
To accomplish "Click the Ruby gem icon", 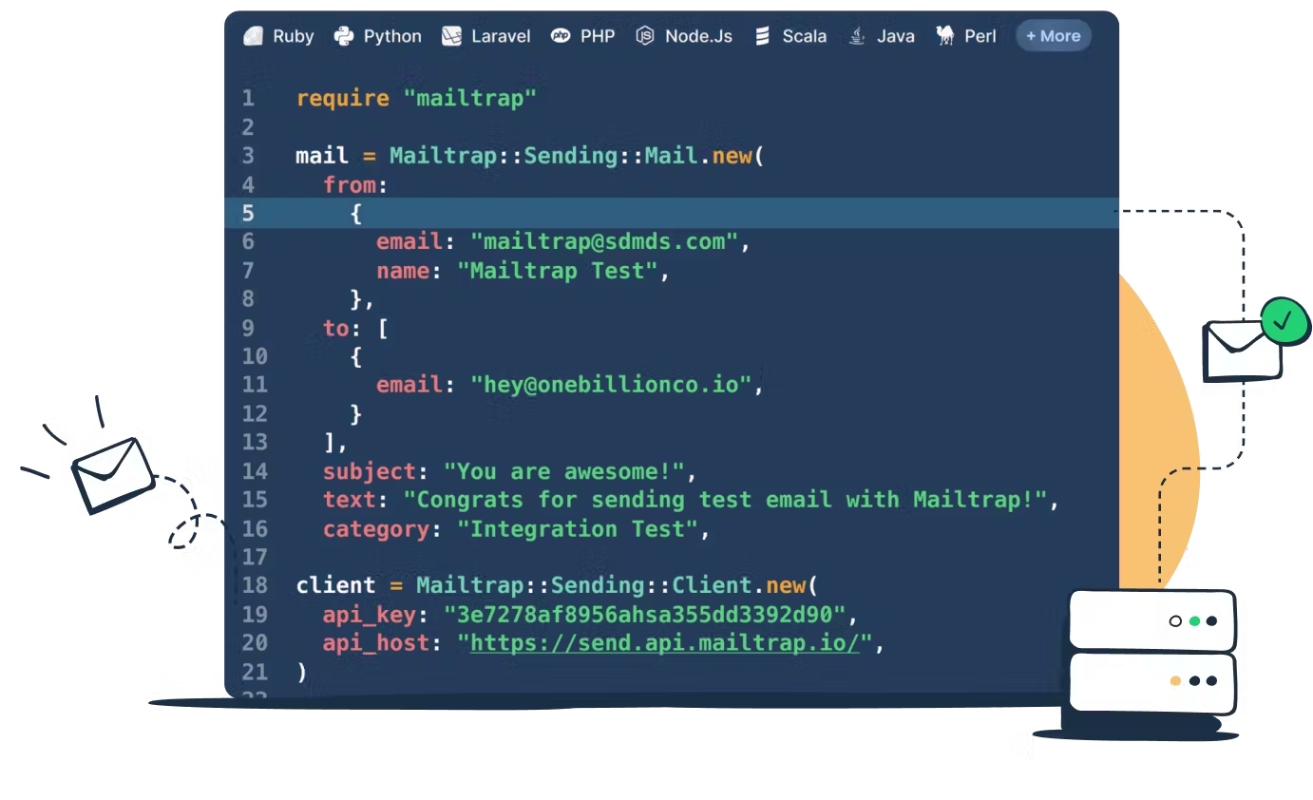I will tap(252, 36).
